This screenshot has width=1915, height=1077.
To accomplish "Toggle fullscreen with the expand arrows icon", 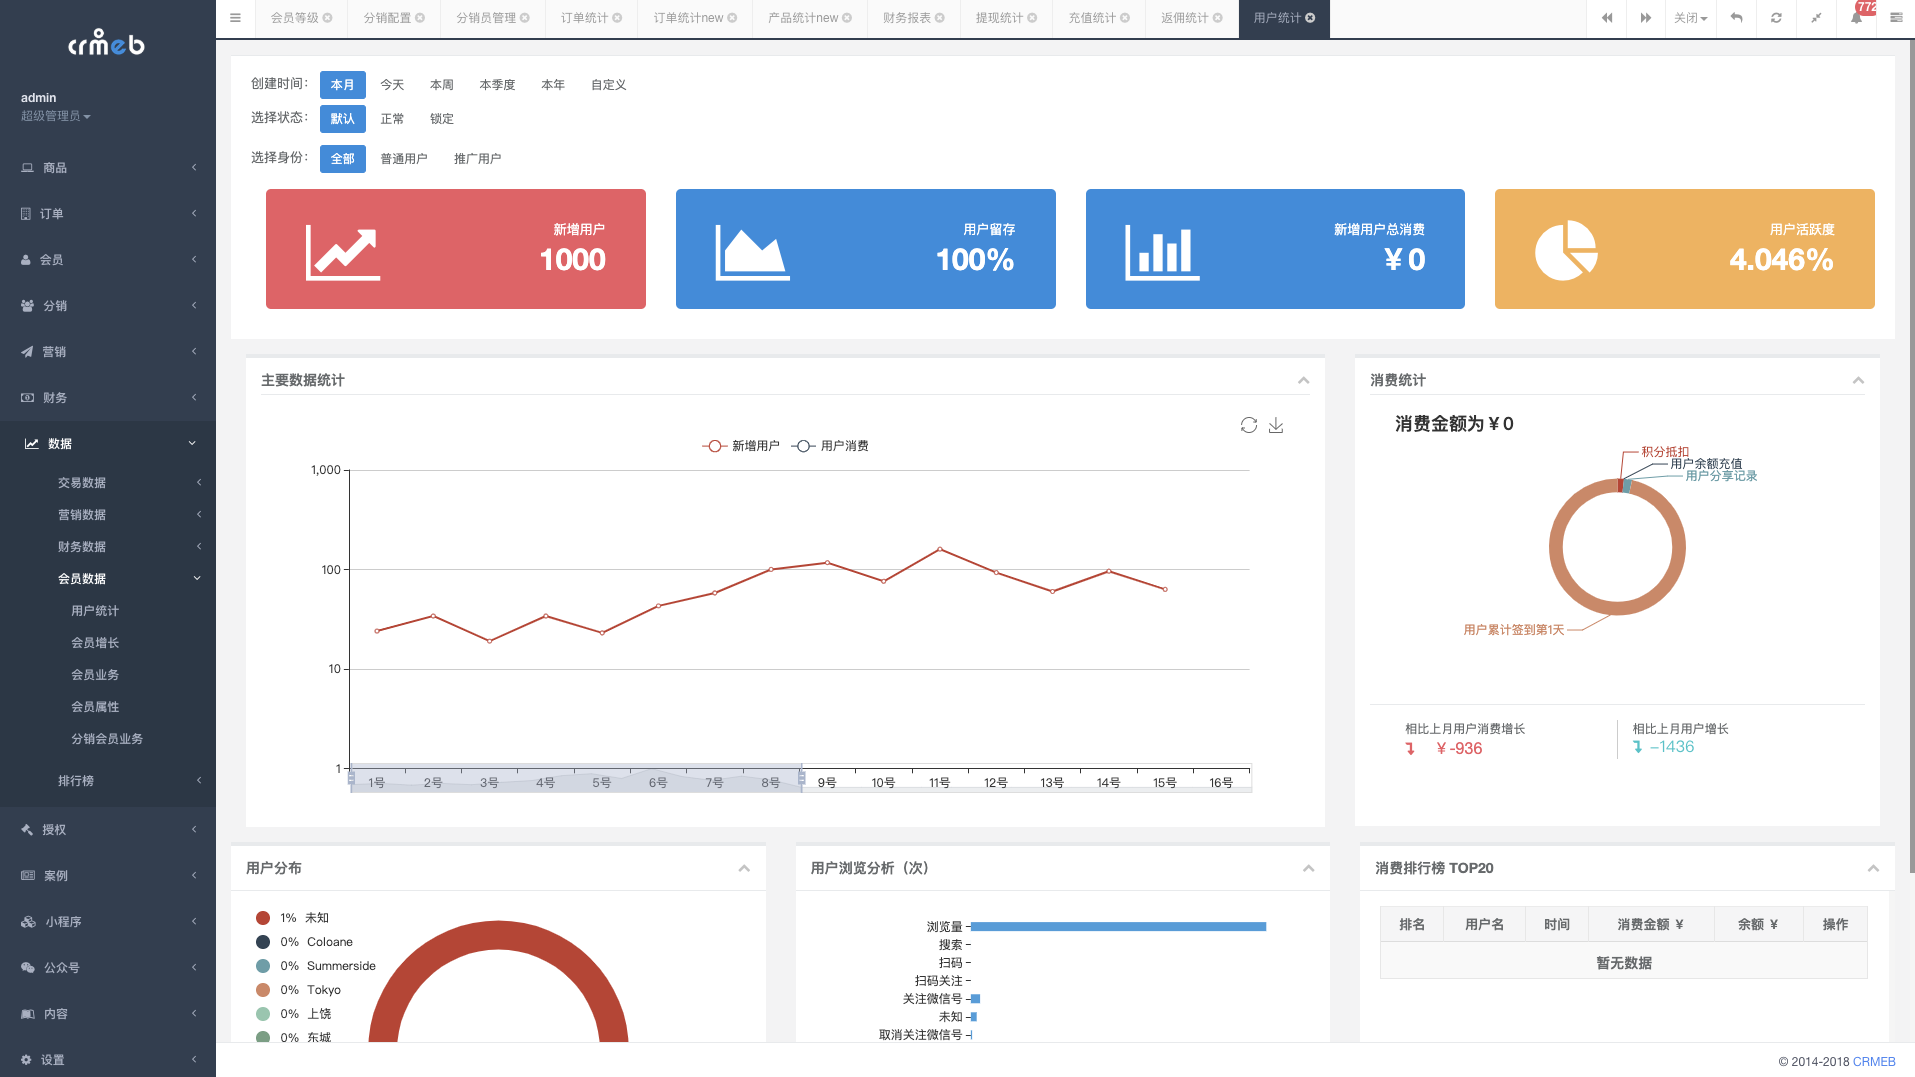I will [x=1816, y=18].
